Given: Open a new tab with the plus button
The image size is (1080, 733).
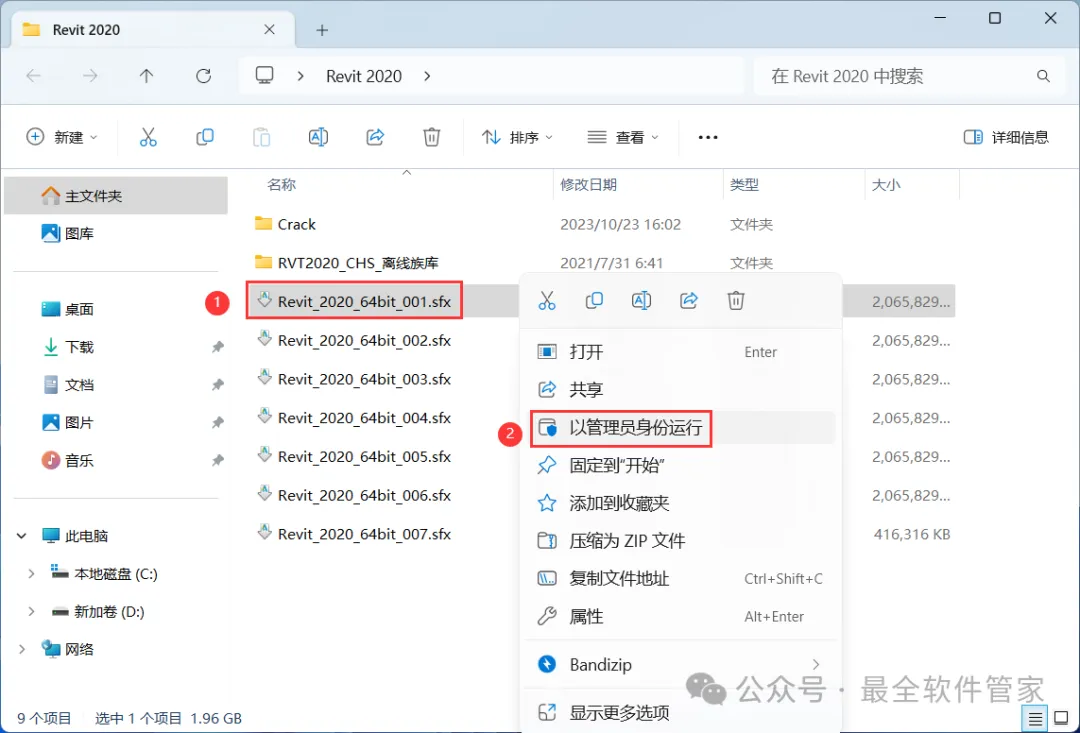Looking at the screenshot, I should [x=322, y=30].
